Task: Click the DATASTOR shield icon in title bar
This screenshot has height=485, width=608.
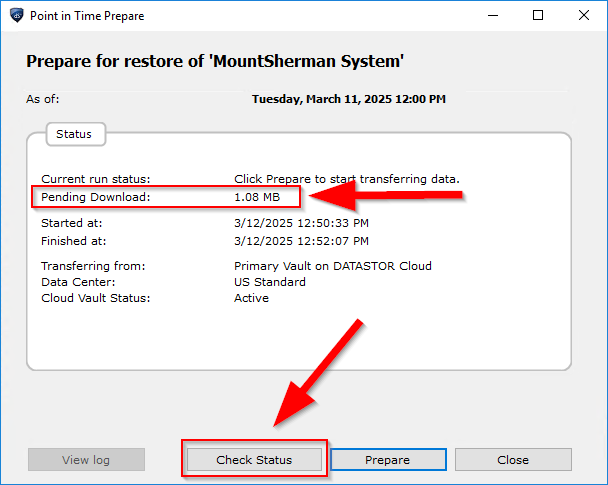Action: [x=17, y=16]
